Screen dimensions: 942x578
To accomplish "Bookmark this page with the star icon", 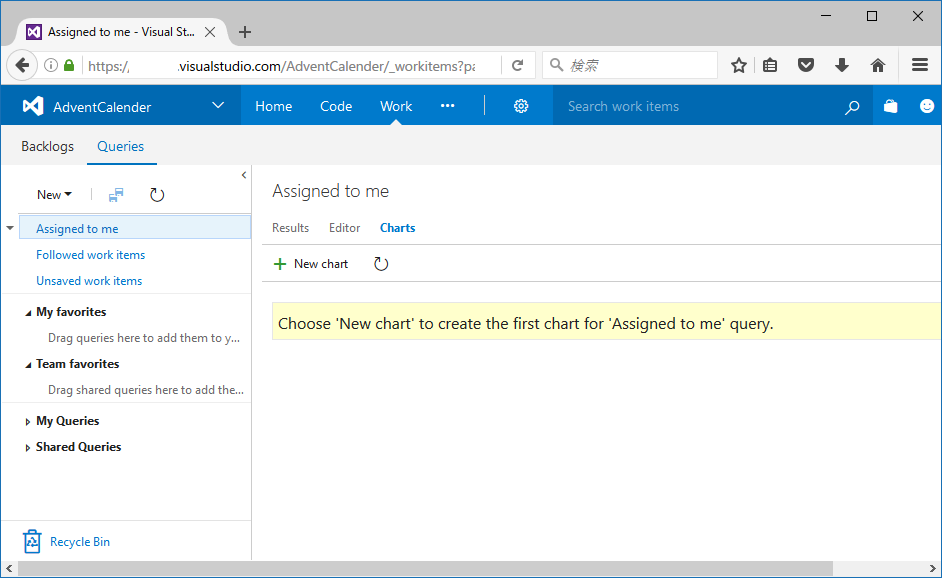I will click(739, 65).
